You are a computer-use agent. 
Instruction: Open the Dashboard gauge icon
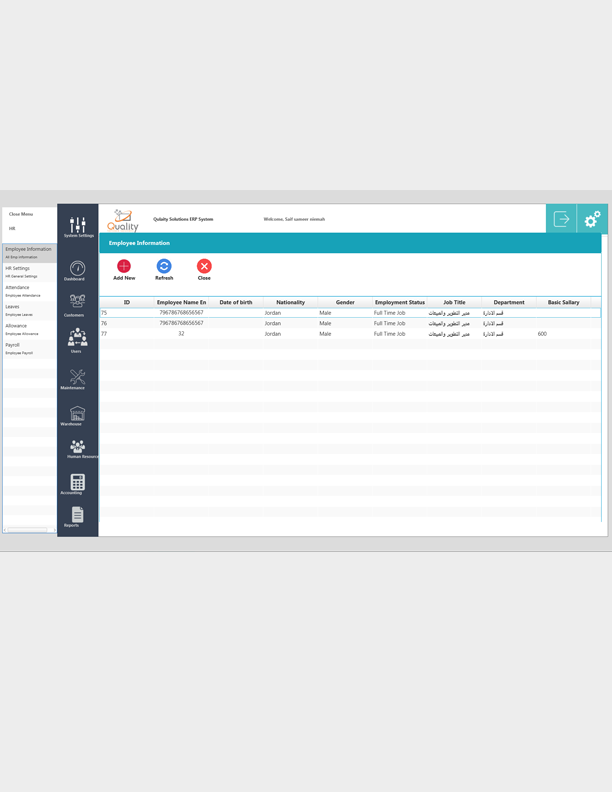click(x=77, y=268)
